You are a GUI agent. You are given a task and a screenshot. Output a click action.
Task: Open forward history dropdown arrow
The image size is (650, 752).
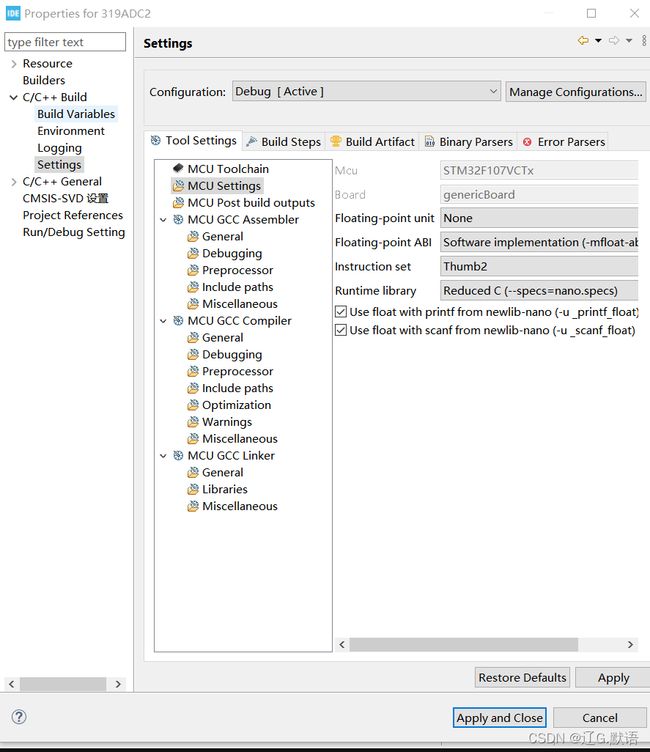point(629,41)
